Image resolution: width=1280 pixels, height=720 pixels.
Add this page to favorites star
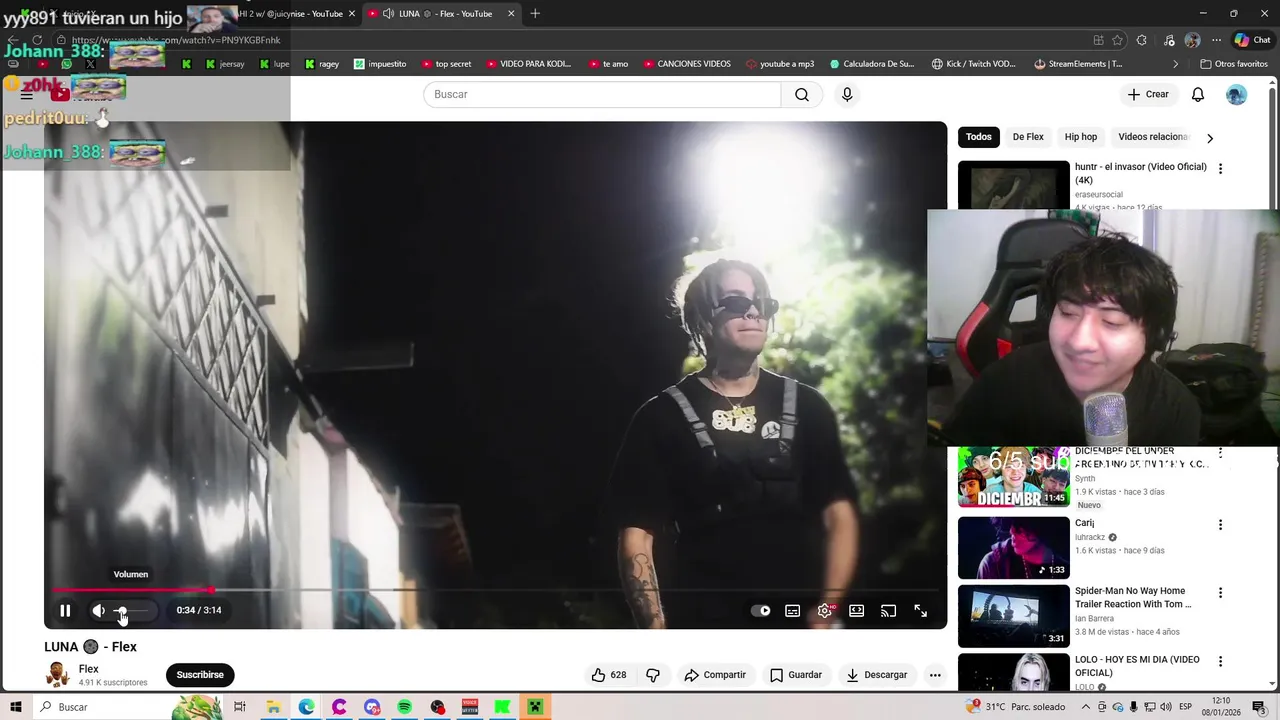point(1117,40)
